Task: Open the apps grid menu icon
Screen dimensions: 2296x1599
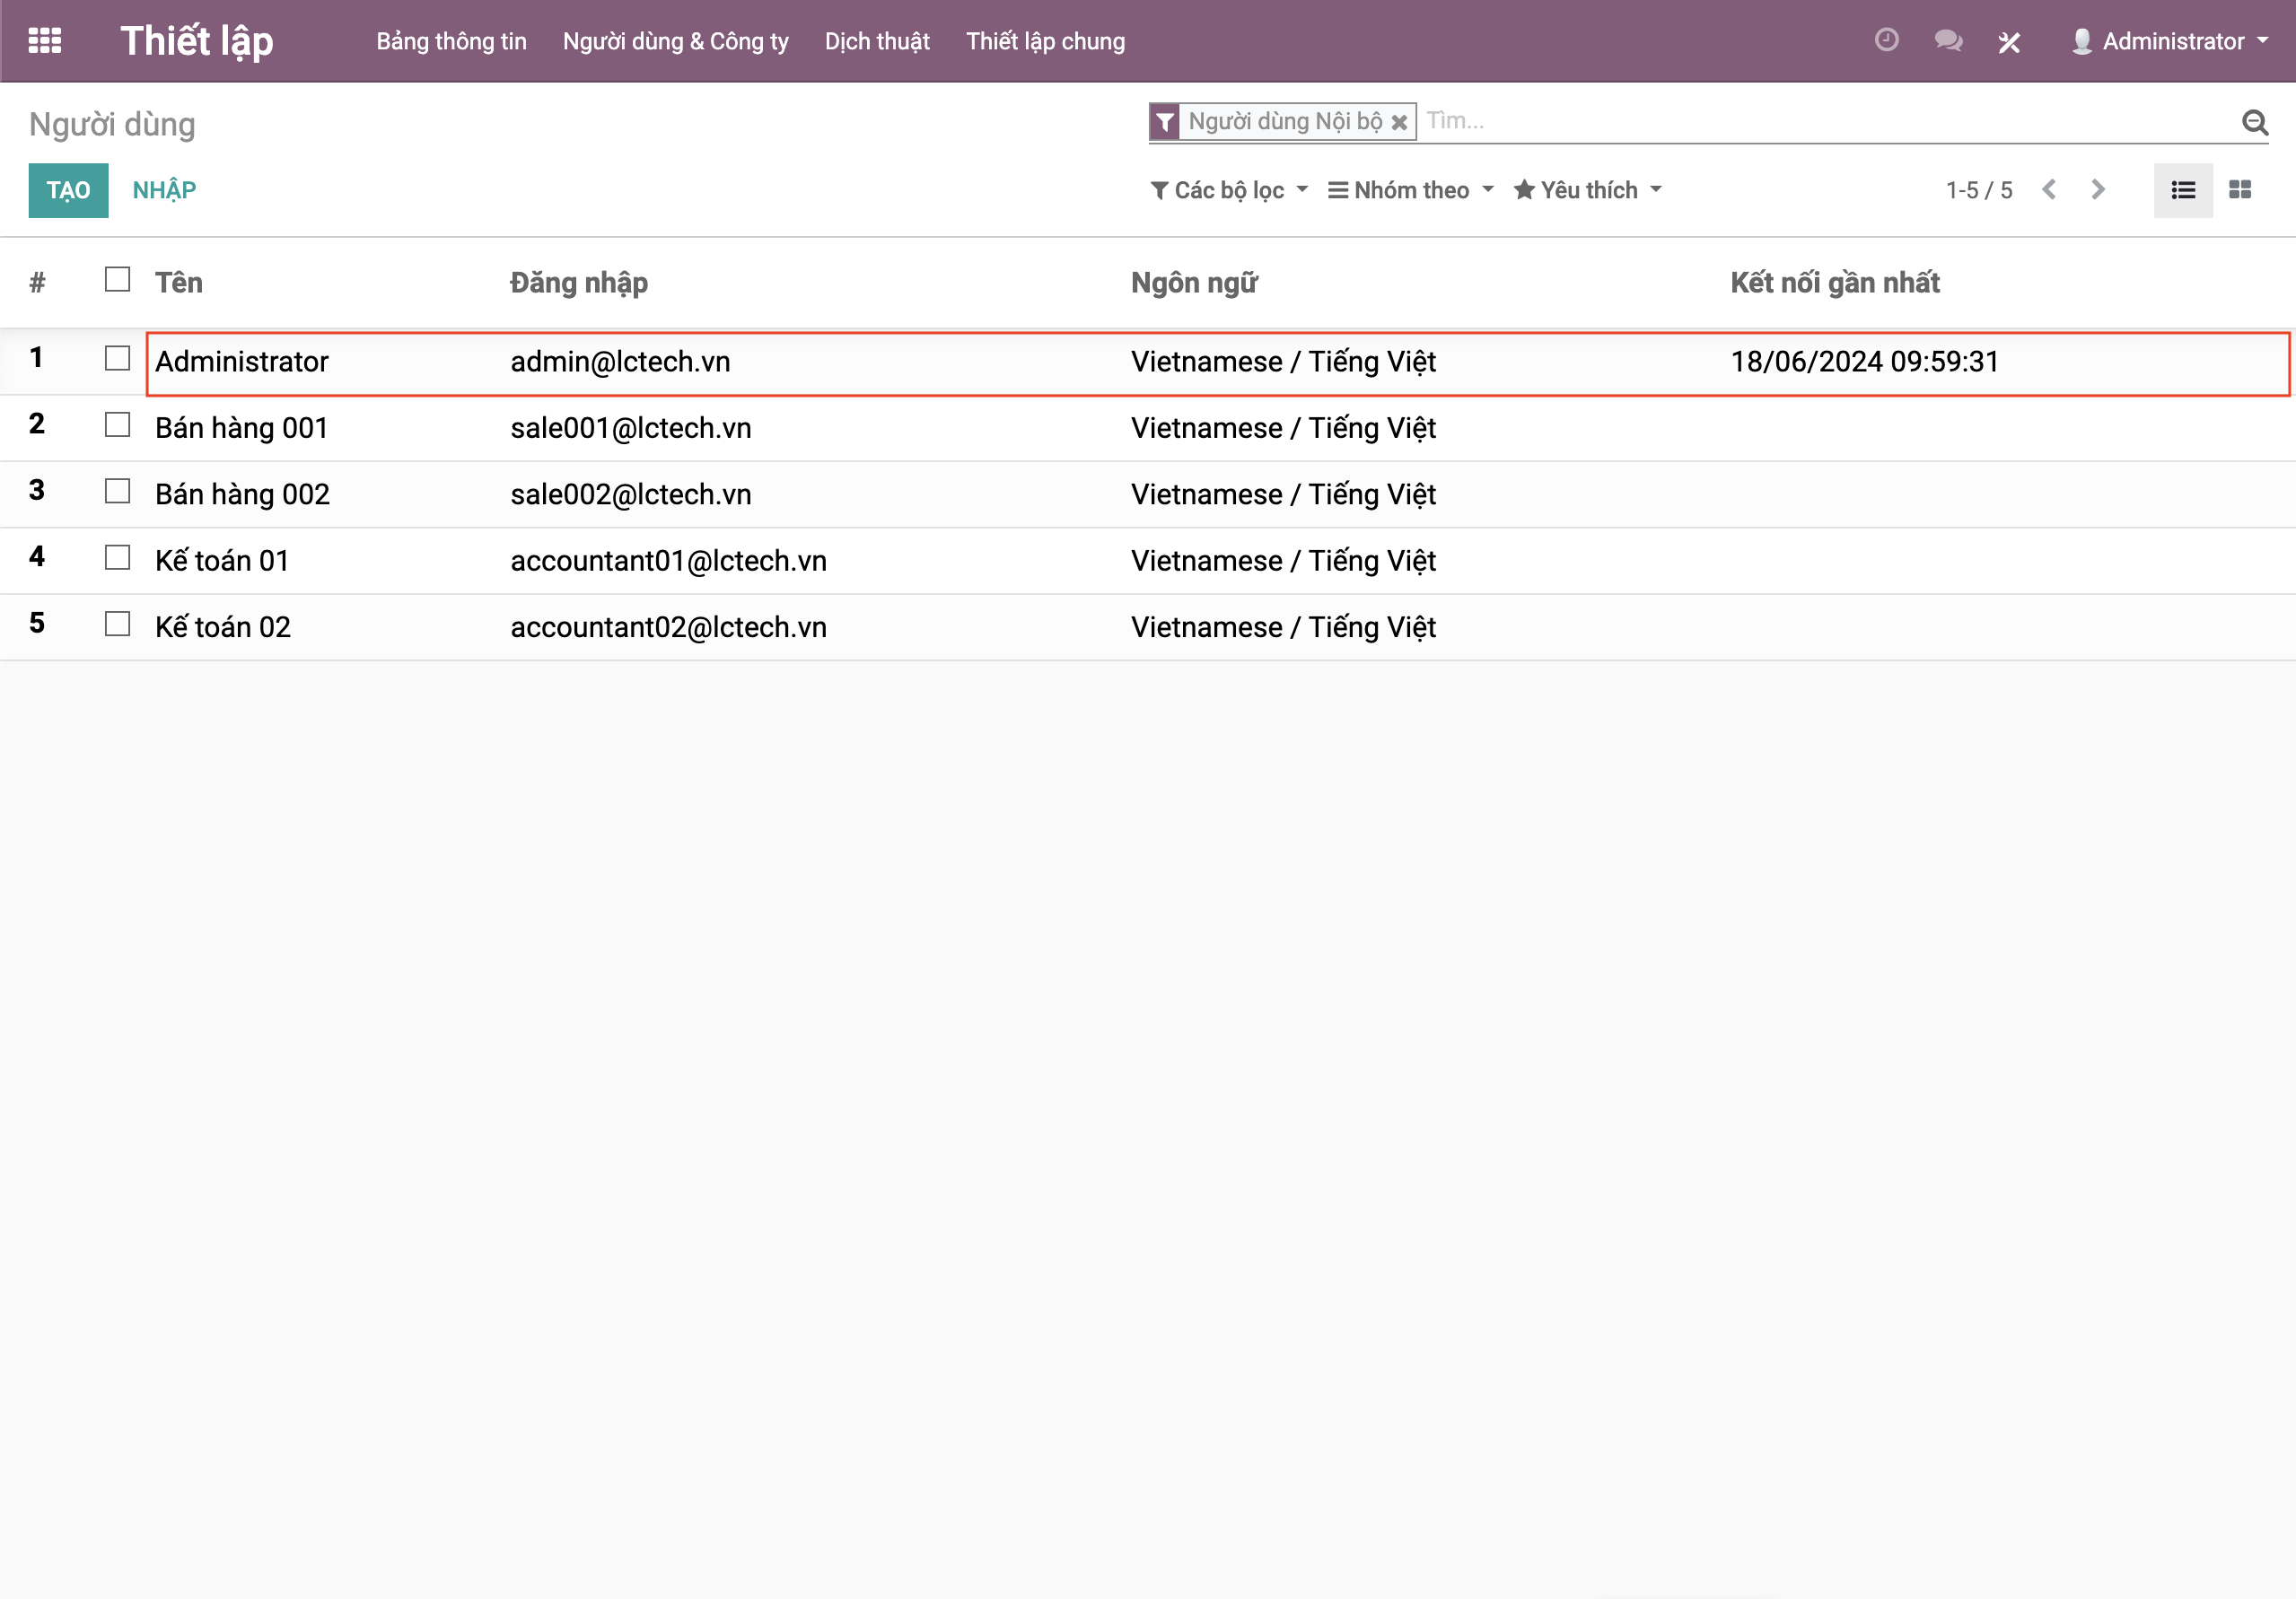Action: [x=44, y=41]
